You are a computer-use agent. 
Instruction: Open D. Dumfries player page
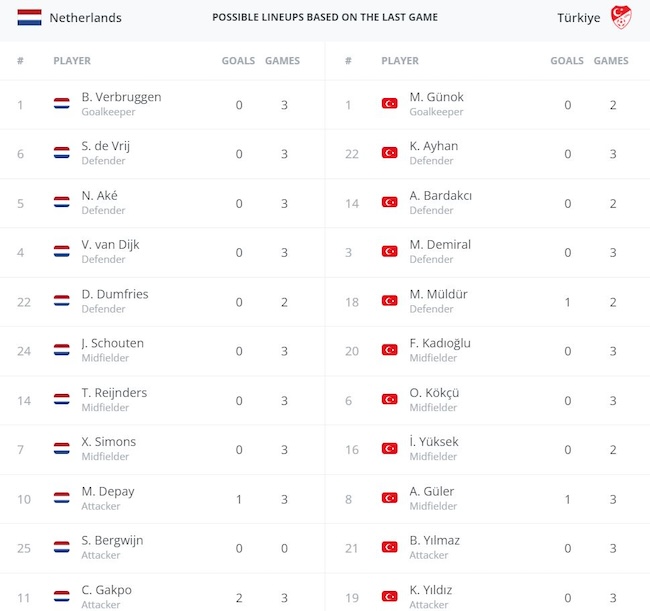click(114, 294)
